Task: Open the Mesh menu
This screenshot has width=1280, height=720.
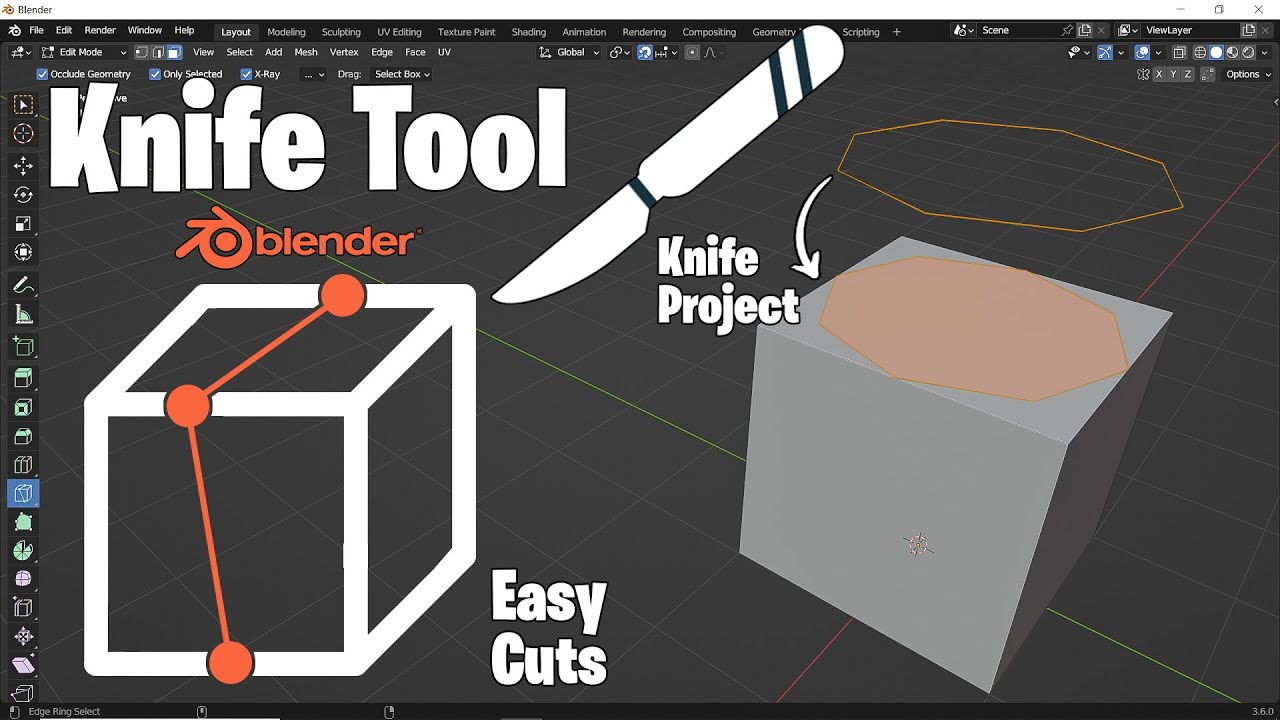Action: 306,52
